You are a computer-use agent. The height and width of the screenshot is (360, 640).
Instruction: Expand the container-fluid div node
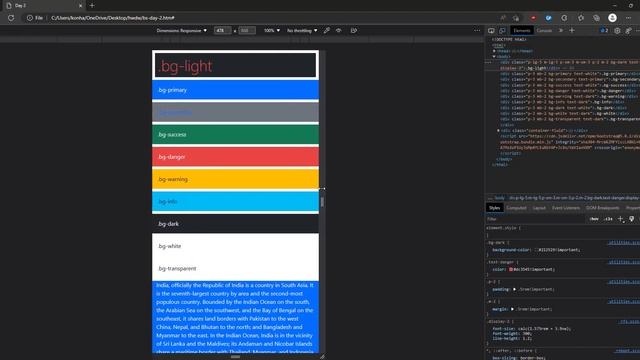498,131
